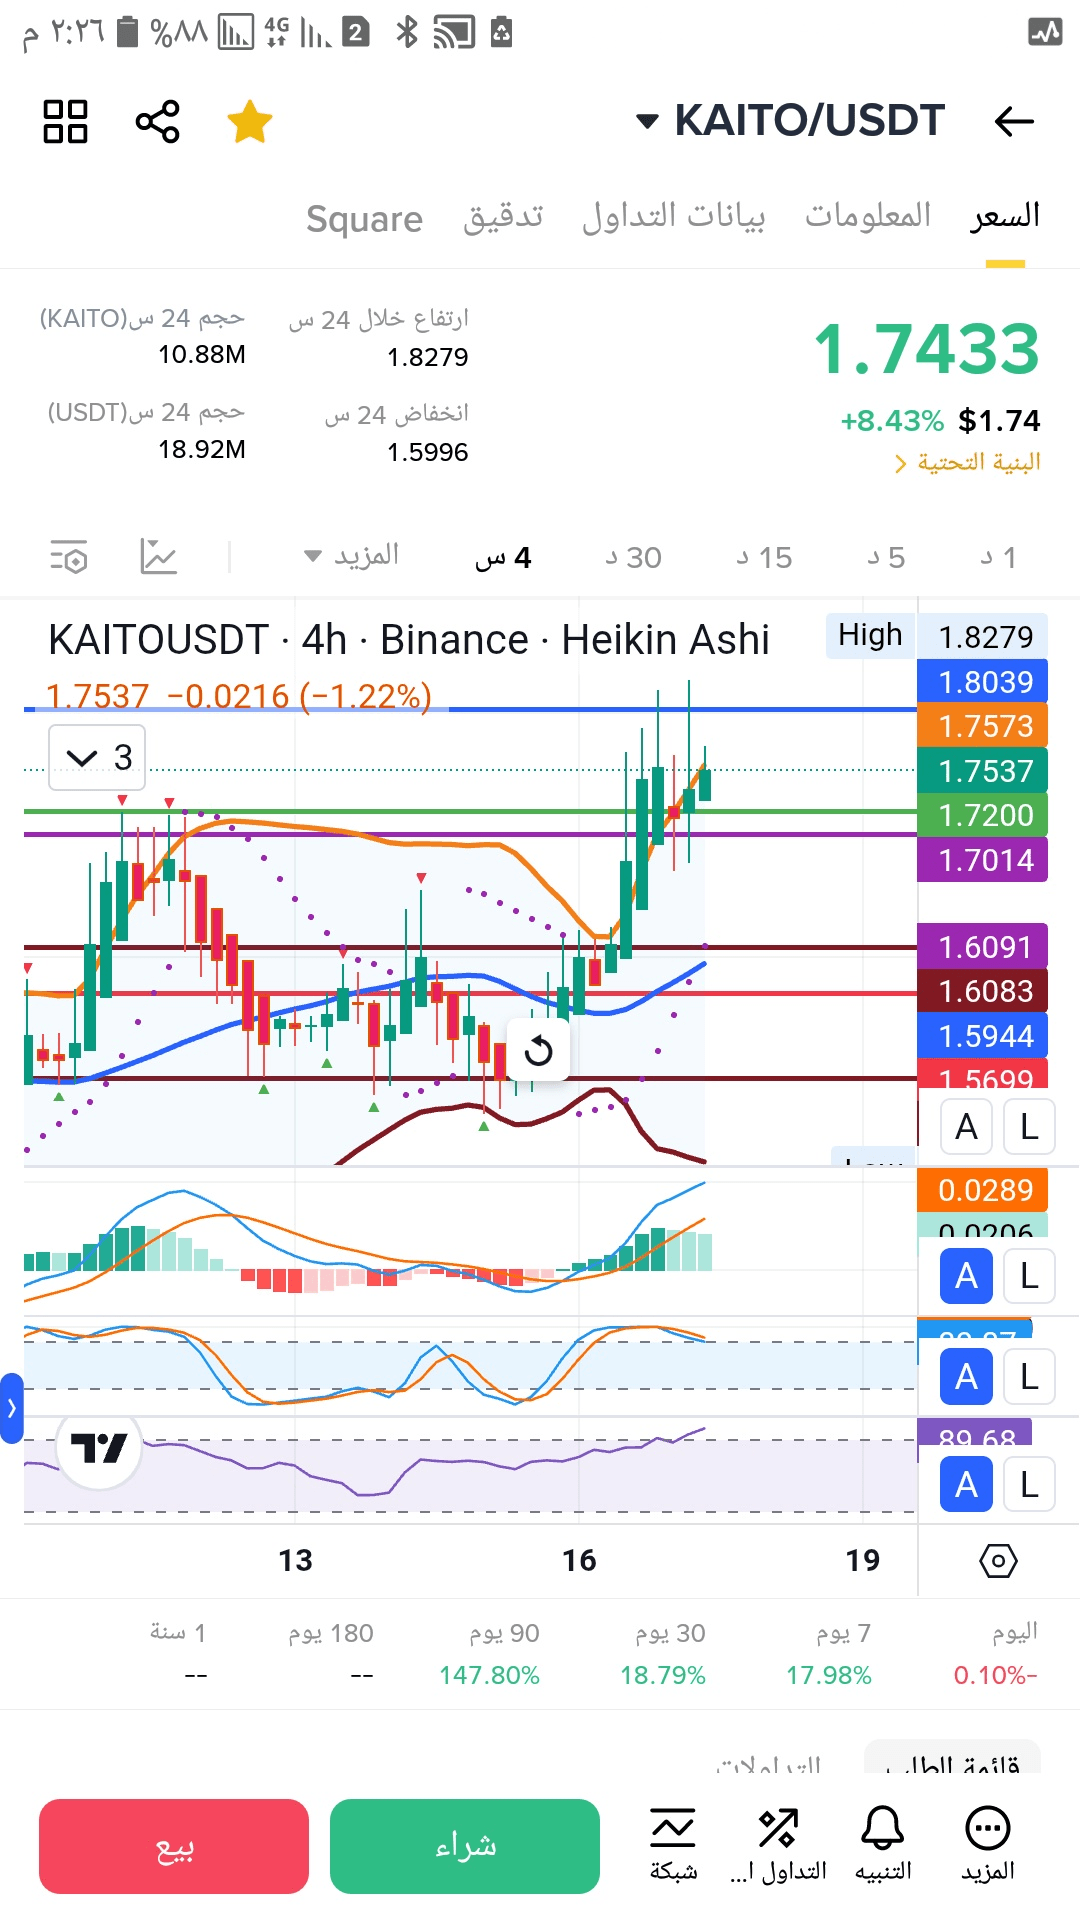This screenshot has width=1080, height=1920.
Task: Toggle log scale L on stochastic pane
Action: 1029,1377
